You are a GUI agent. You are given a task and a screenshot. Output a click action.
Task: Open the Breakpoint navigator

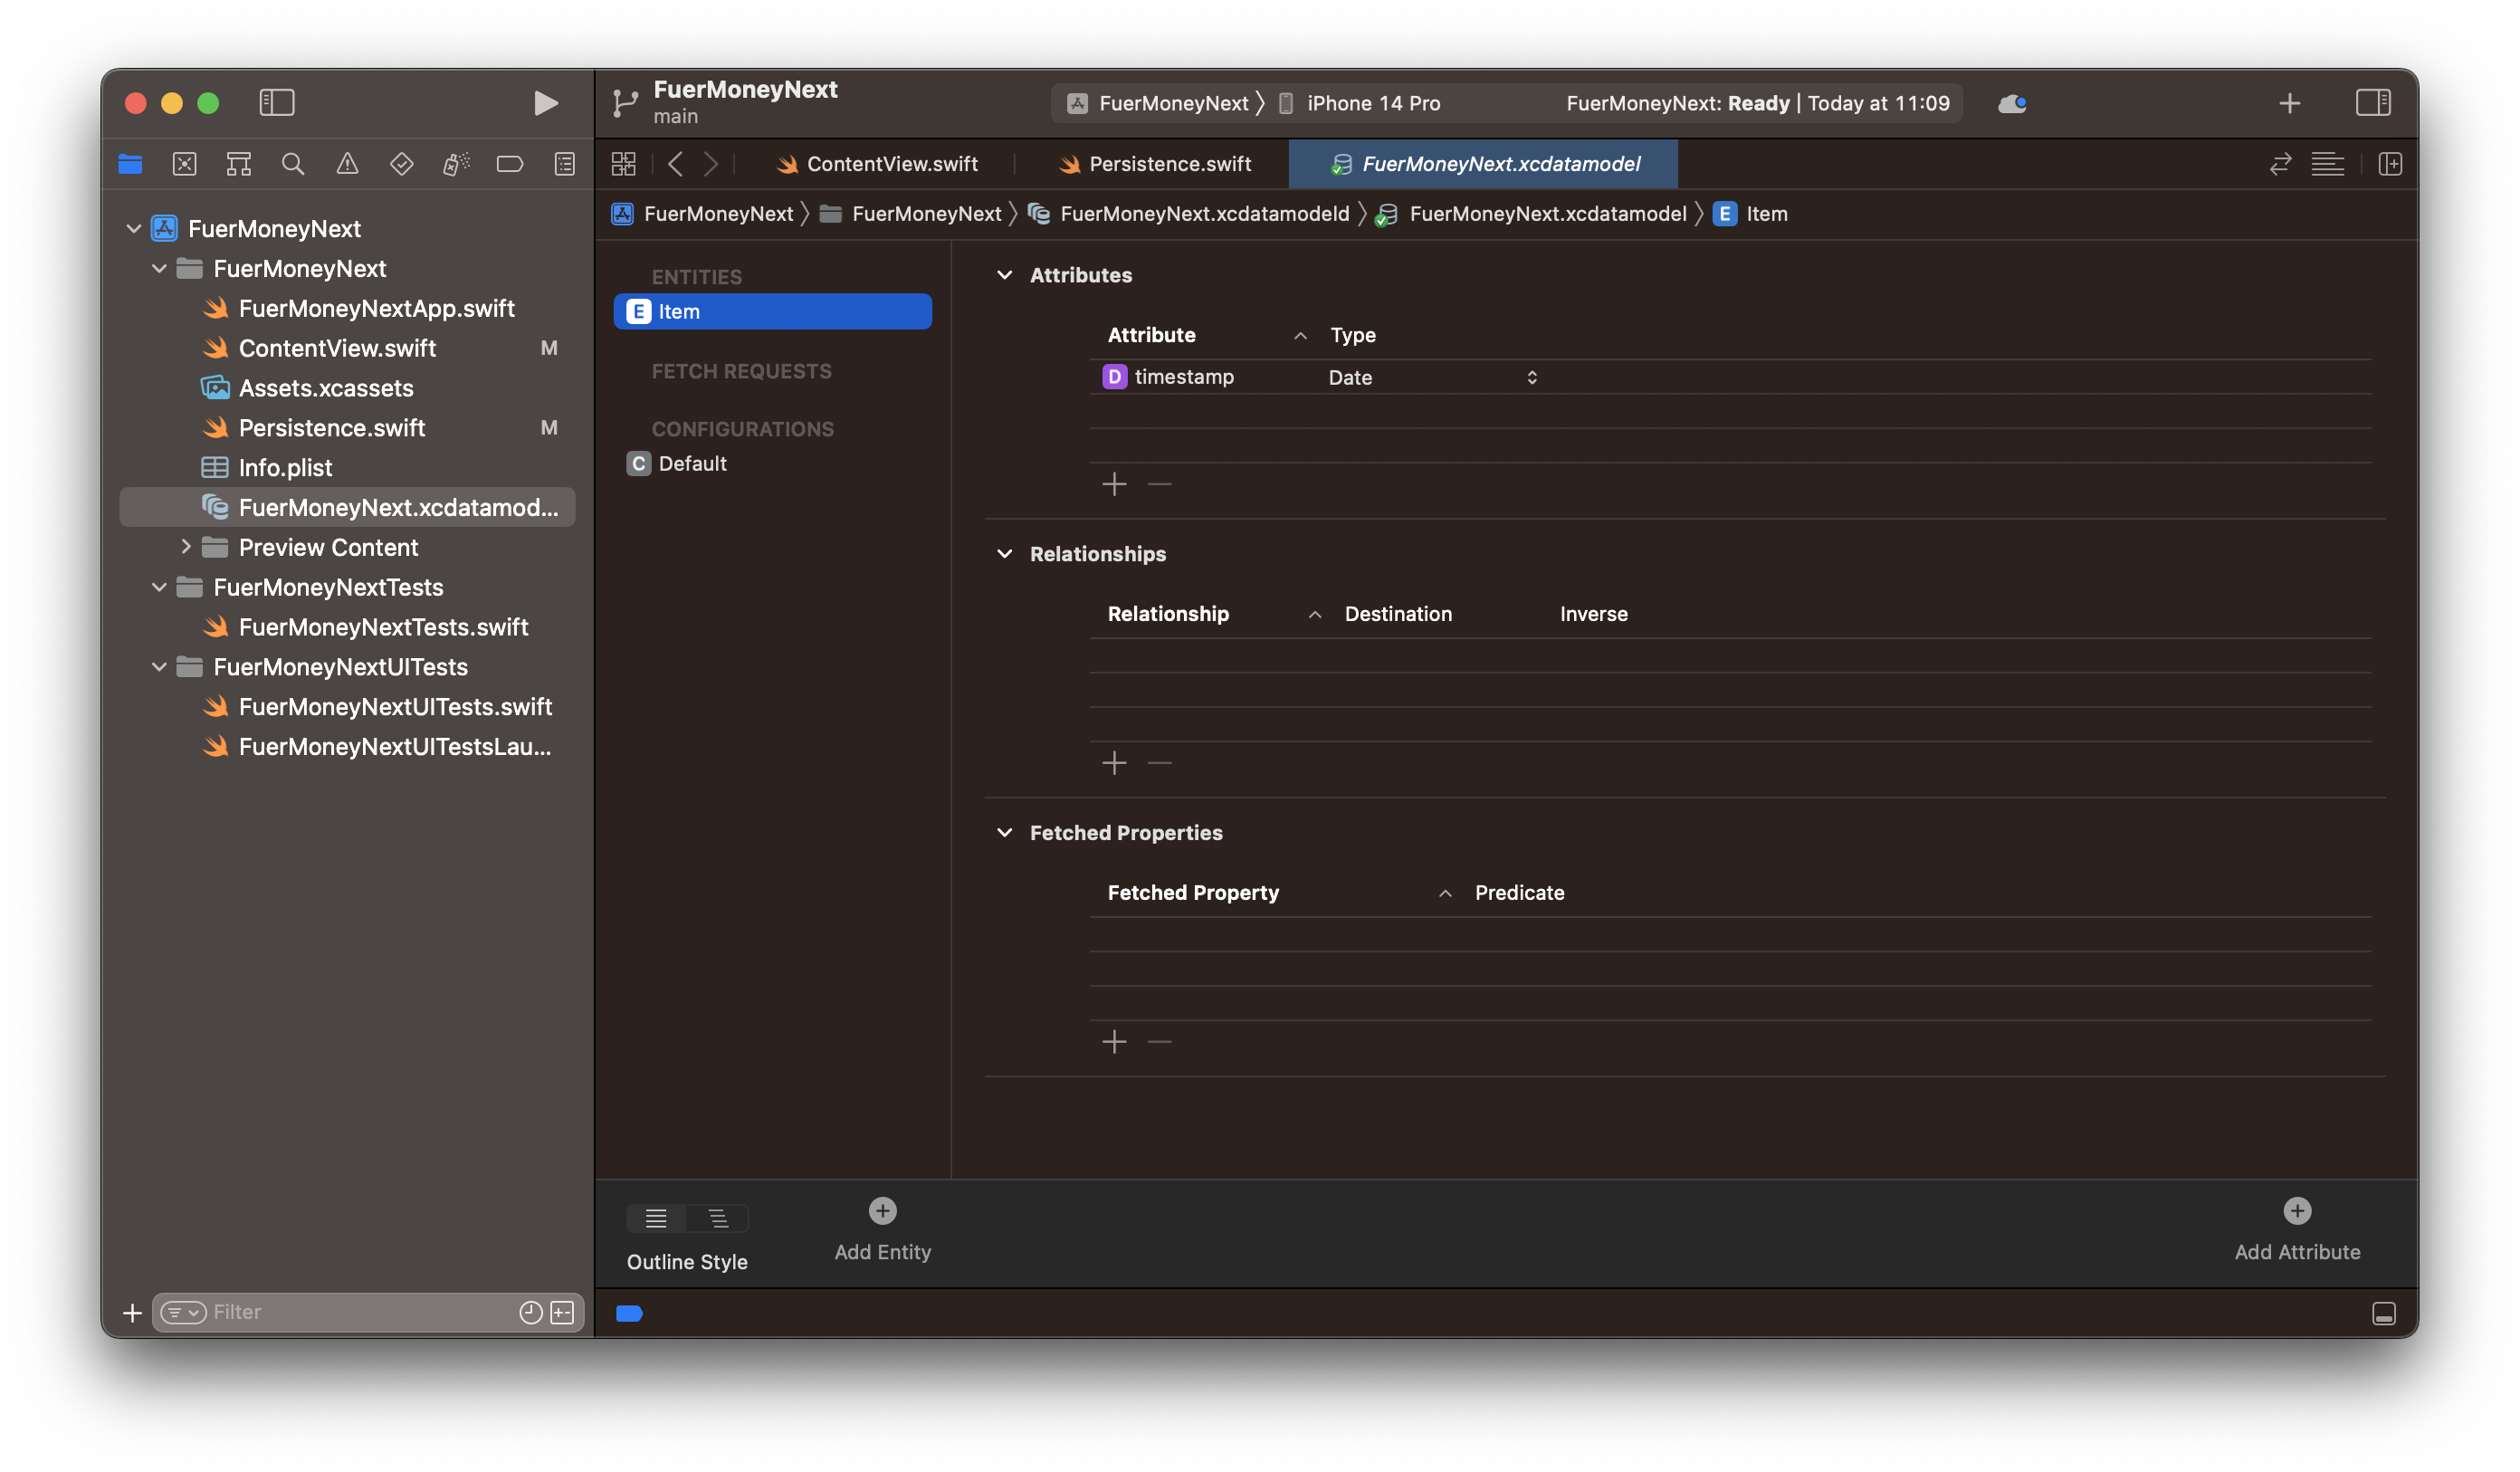point(510,163)
